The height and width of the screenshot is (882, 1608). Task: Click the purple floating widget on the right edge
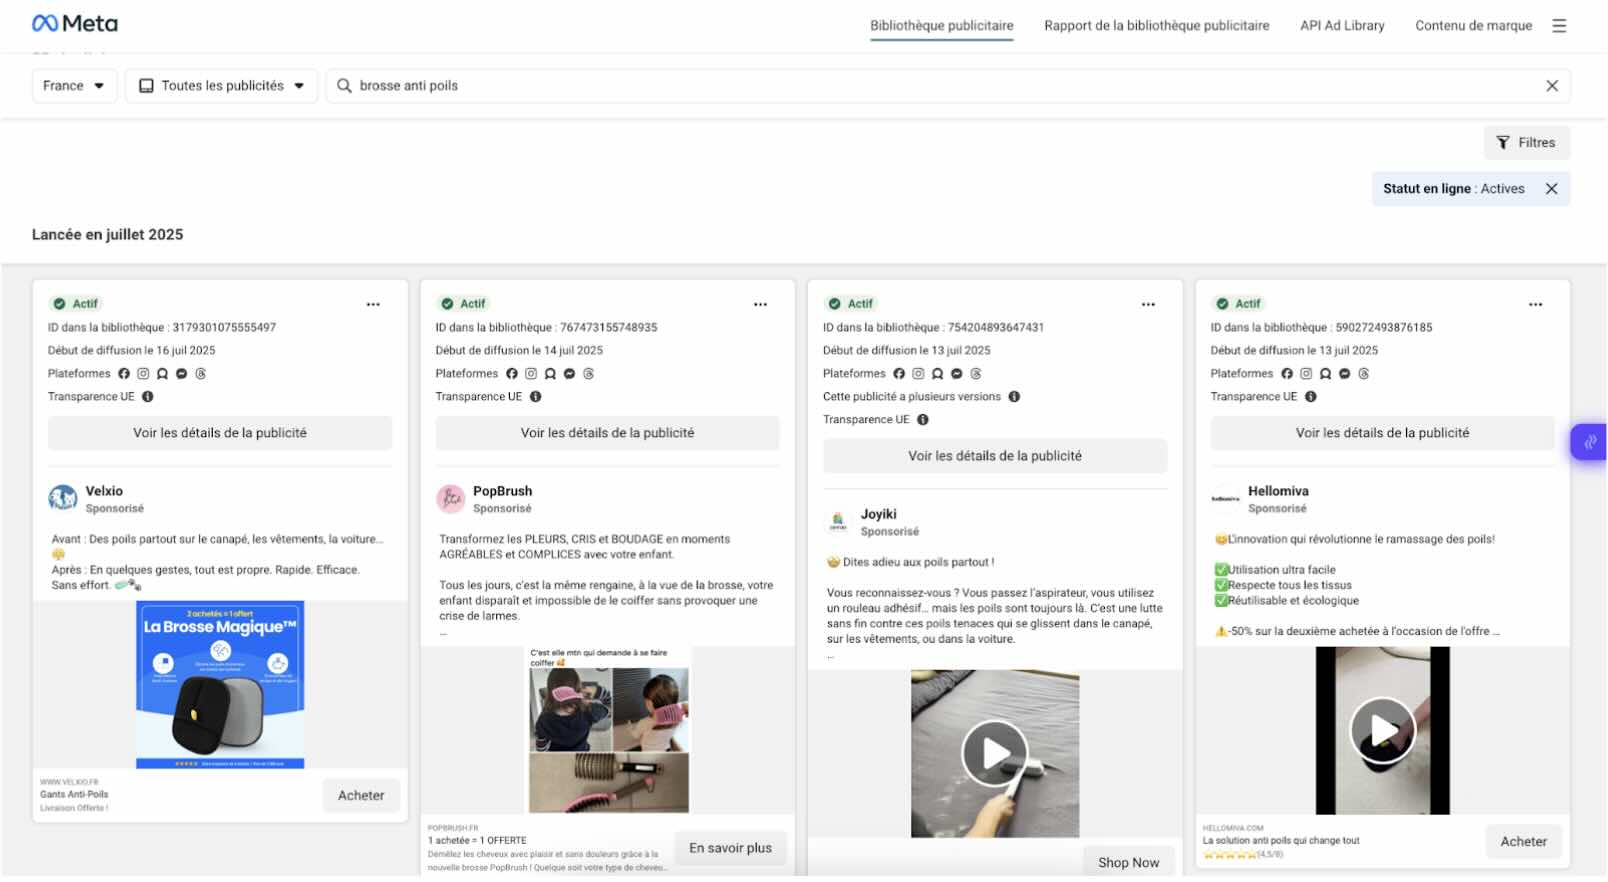tap(1589, 442)
